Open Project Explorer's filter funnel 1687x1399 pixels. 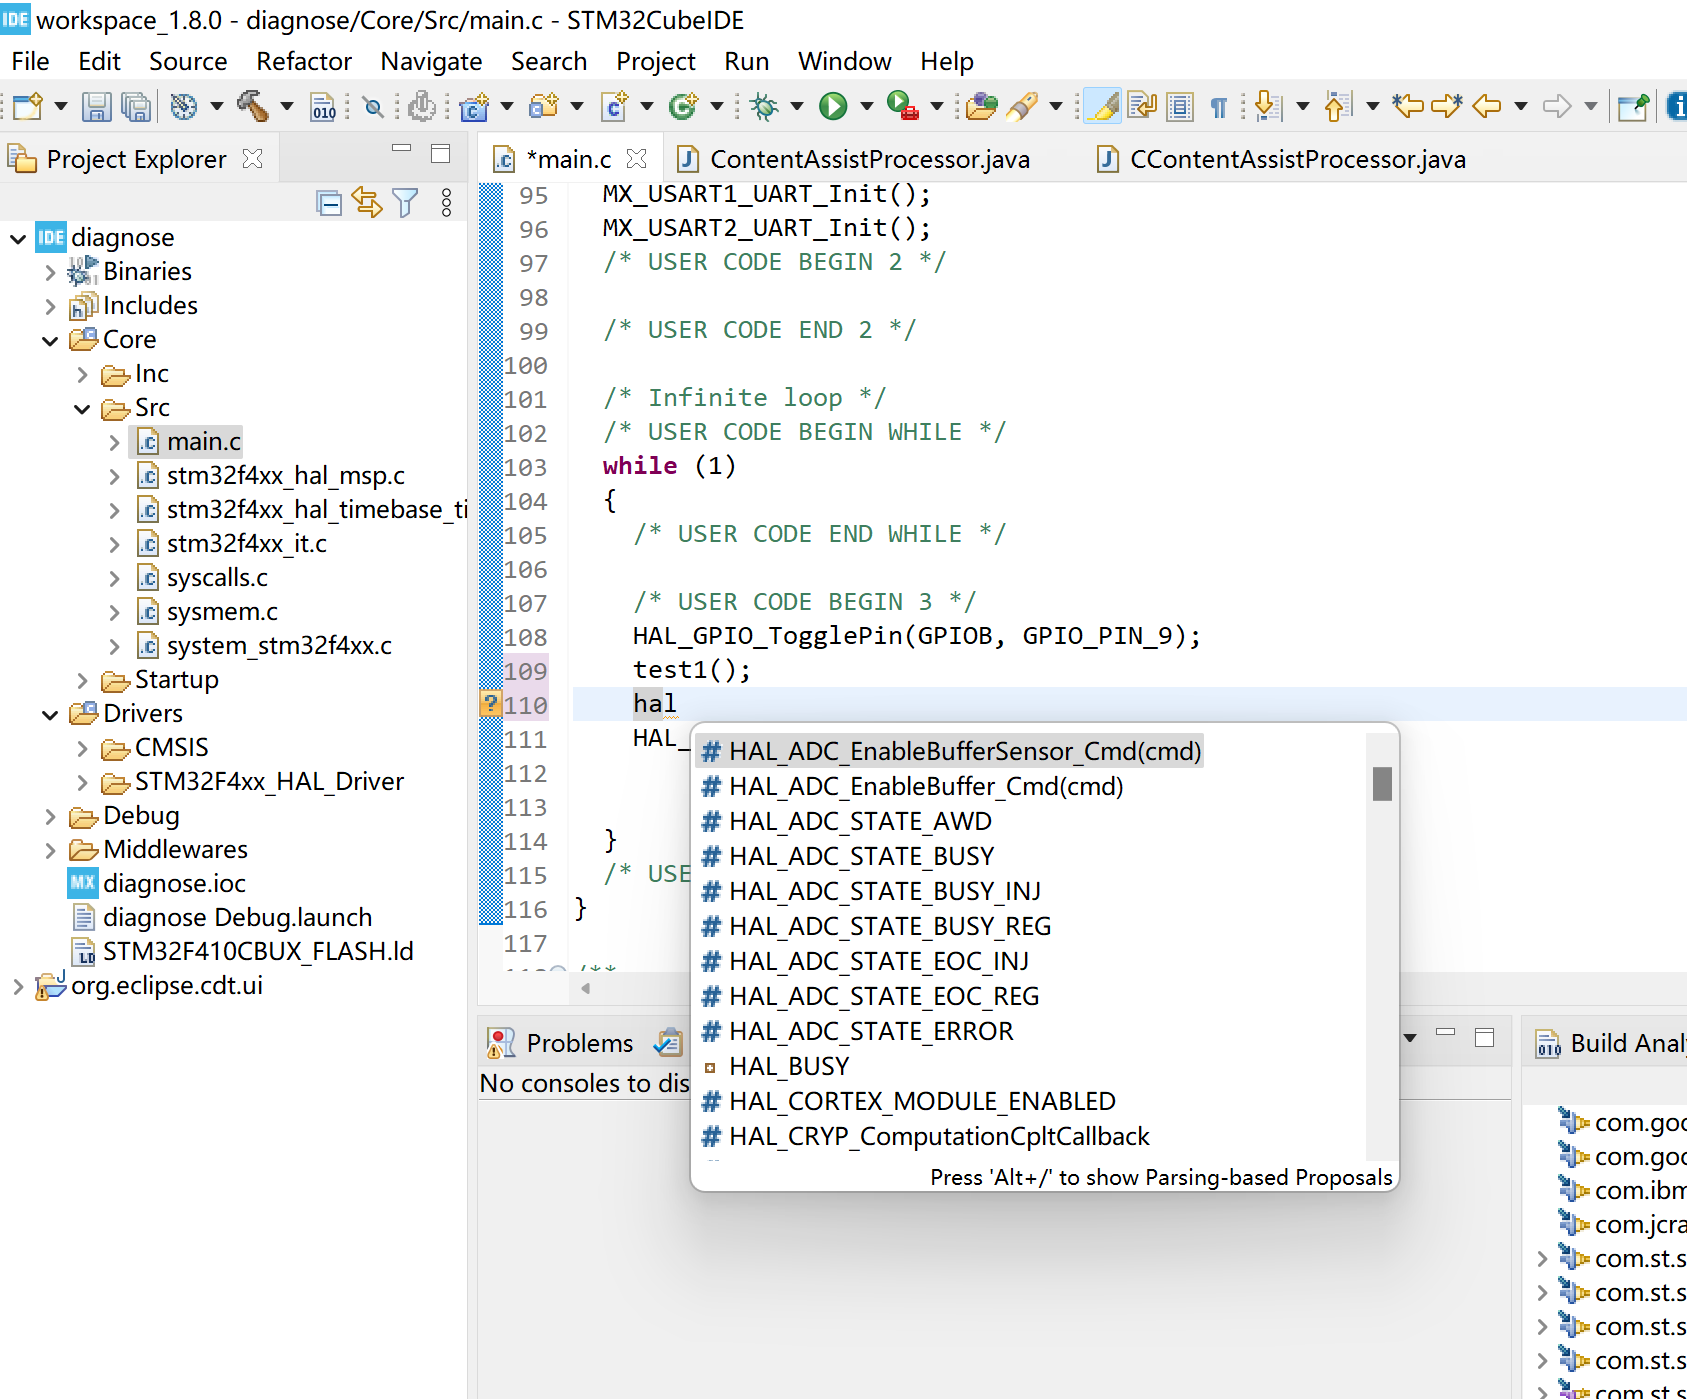click(x=405, y=203)
